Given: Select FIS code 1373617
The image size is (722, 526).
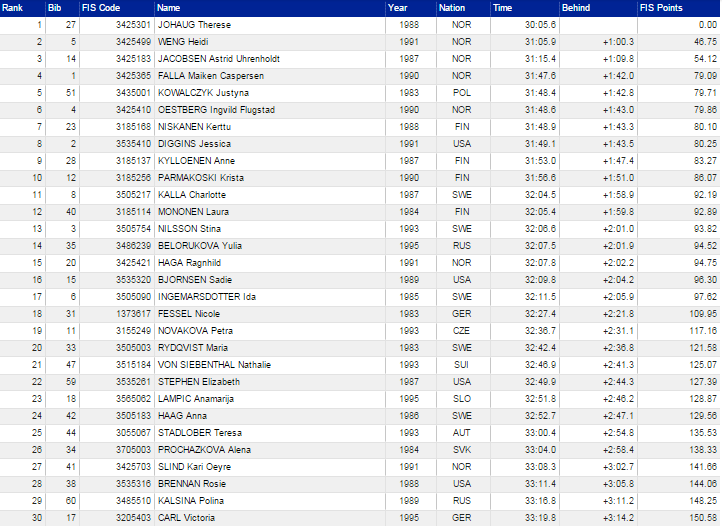Looking at the screenshot, I should click(x=133, y=315).
